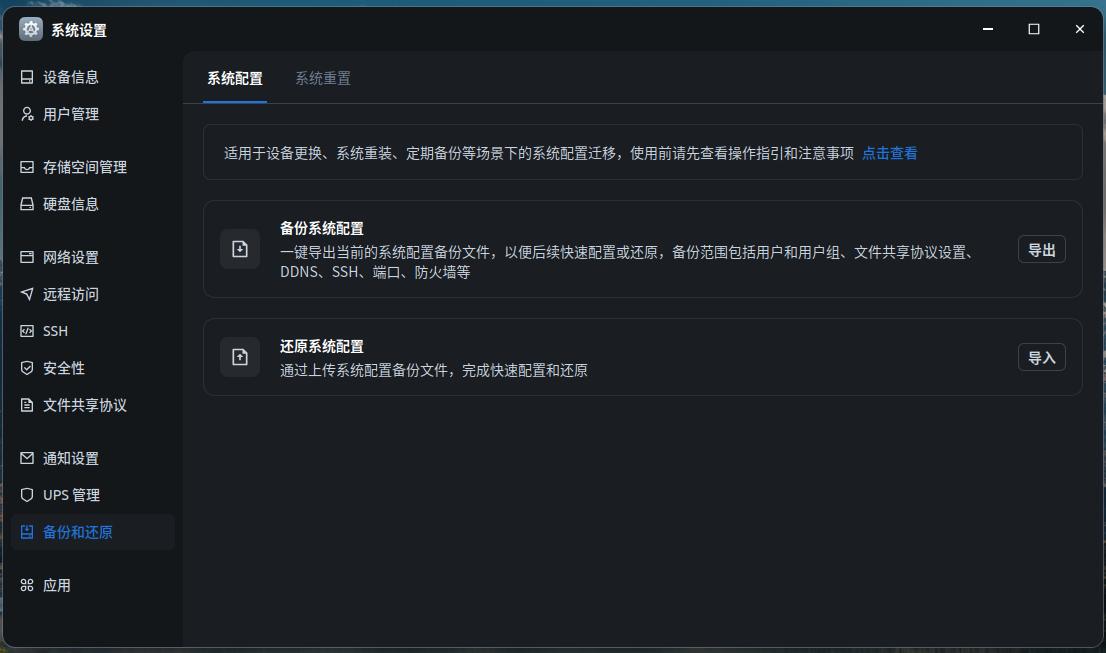Open 安全性 in the sidebar

92,368
